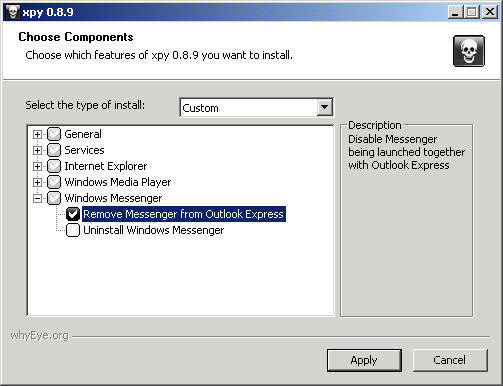The height and width of the screenshot is (386, 503).
Task: Toggle the General group checkbox
Action: pyautogui.click(x=54, y=134)
